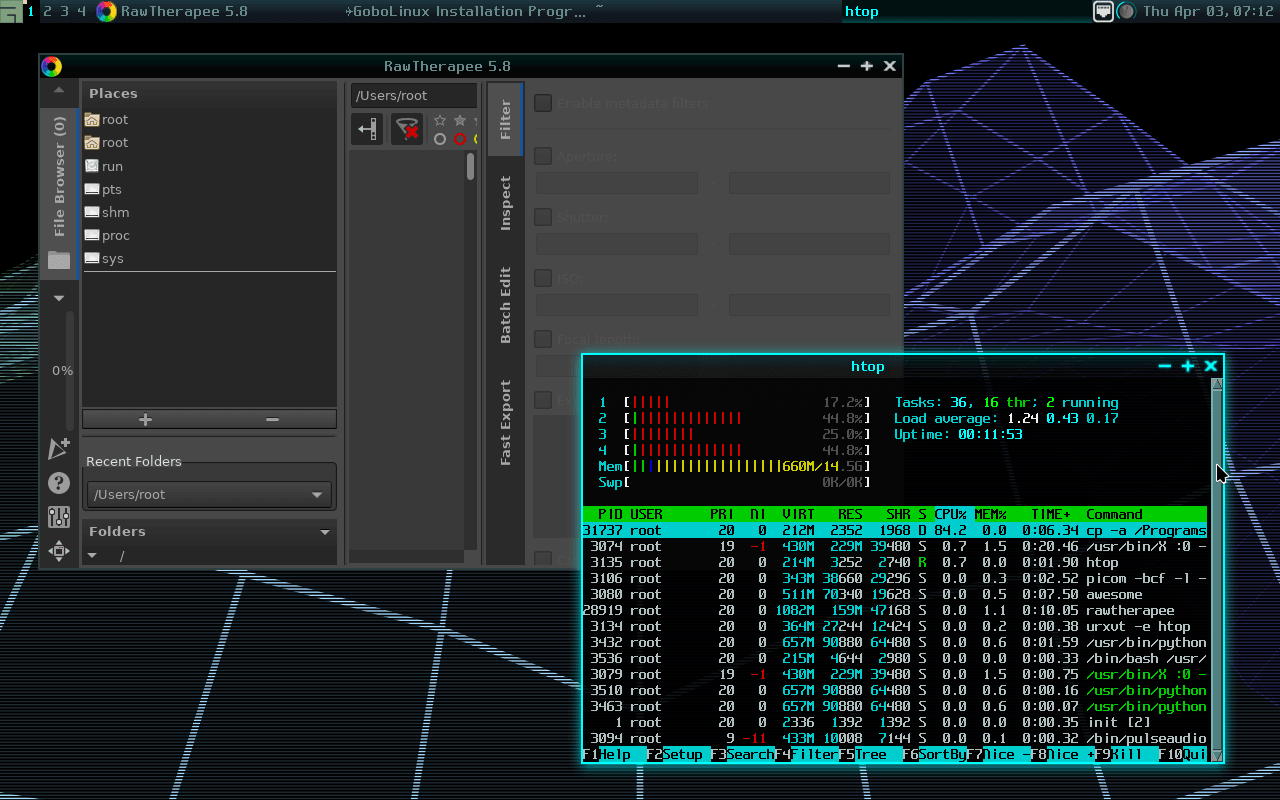Enable metadata filters checkbox
1280x800 pixels.
coord(543,103)
